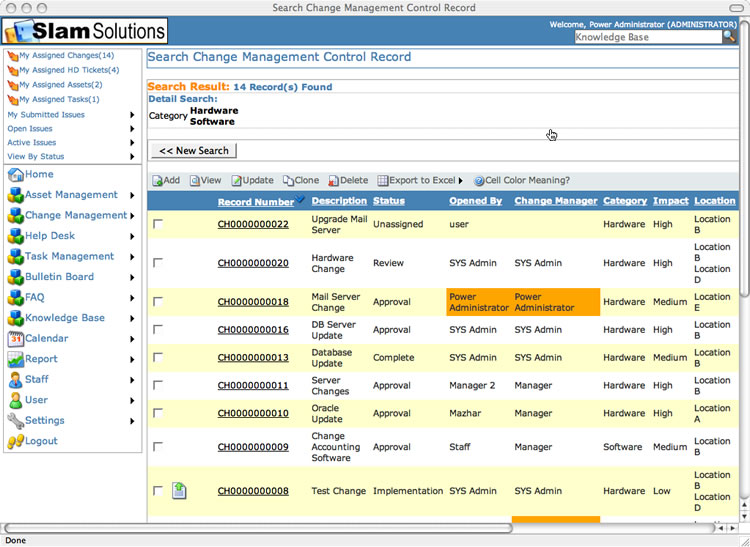Click the Home house icon
750x547 pixels.
(x=15, y=175)
